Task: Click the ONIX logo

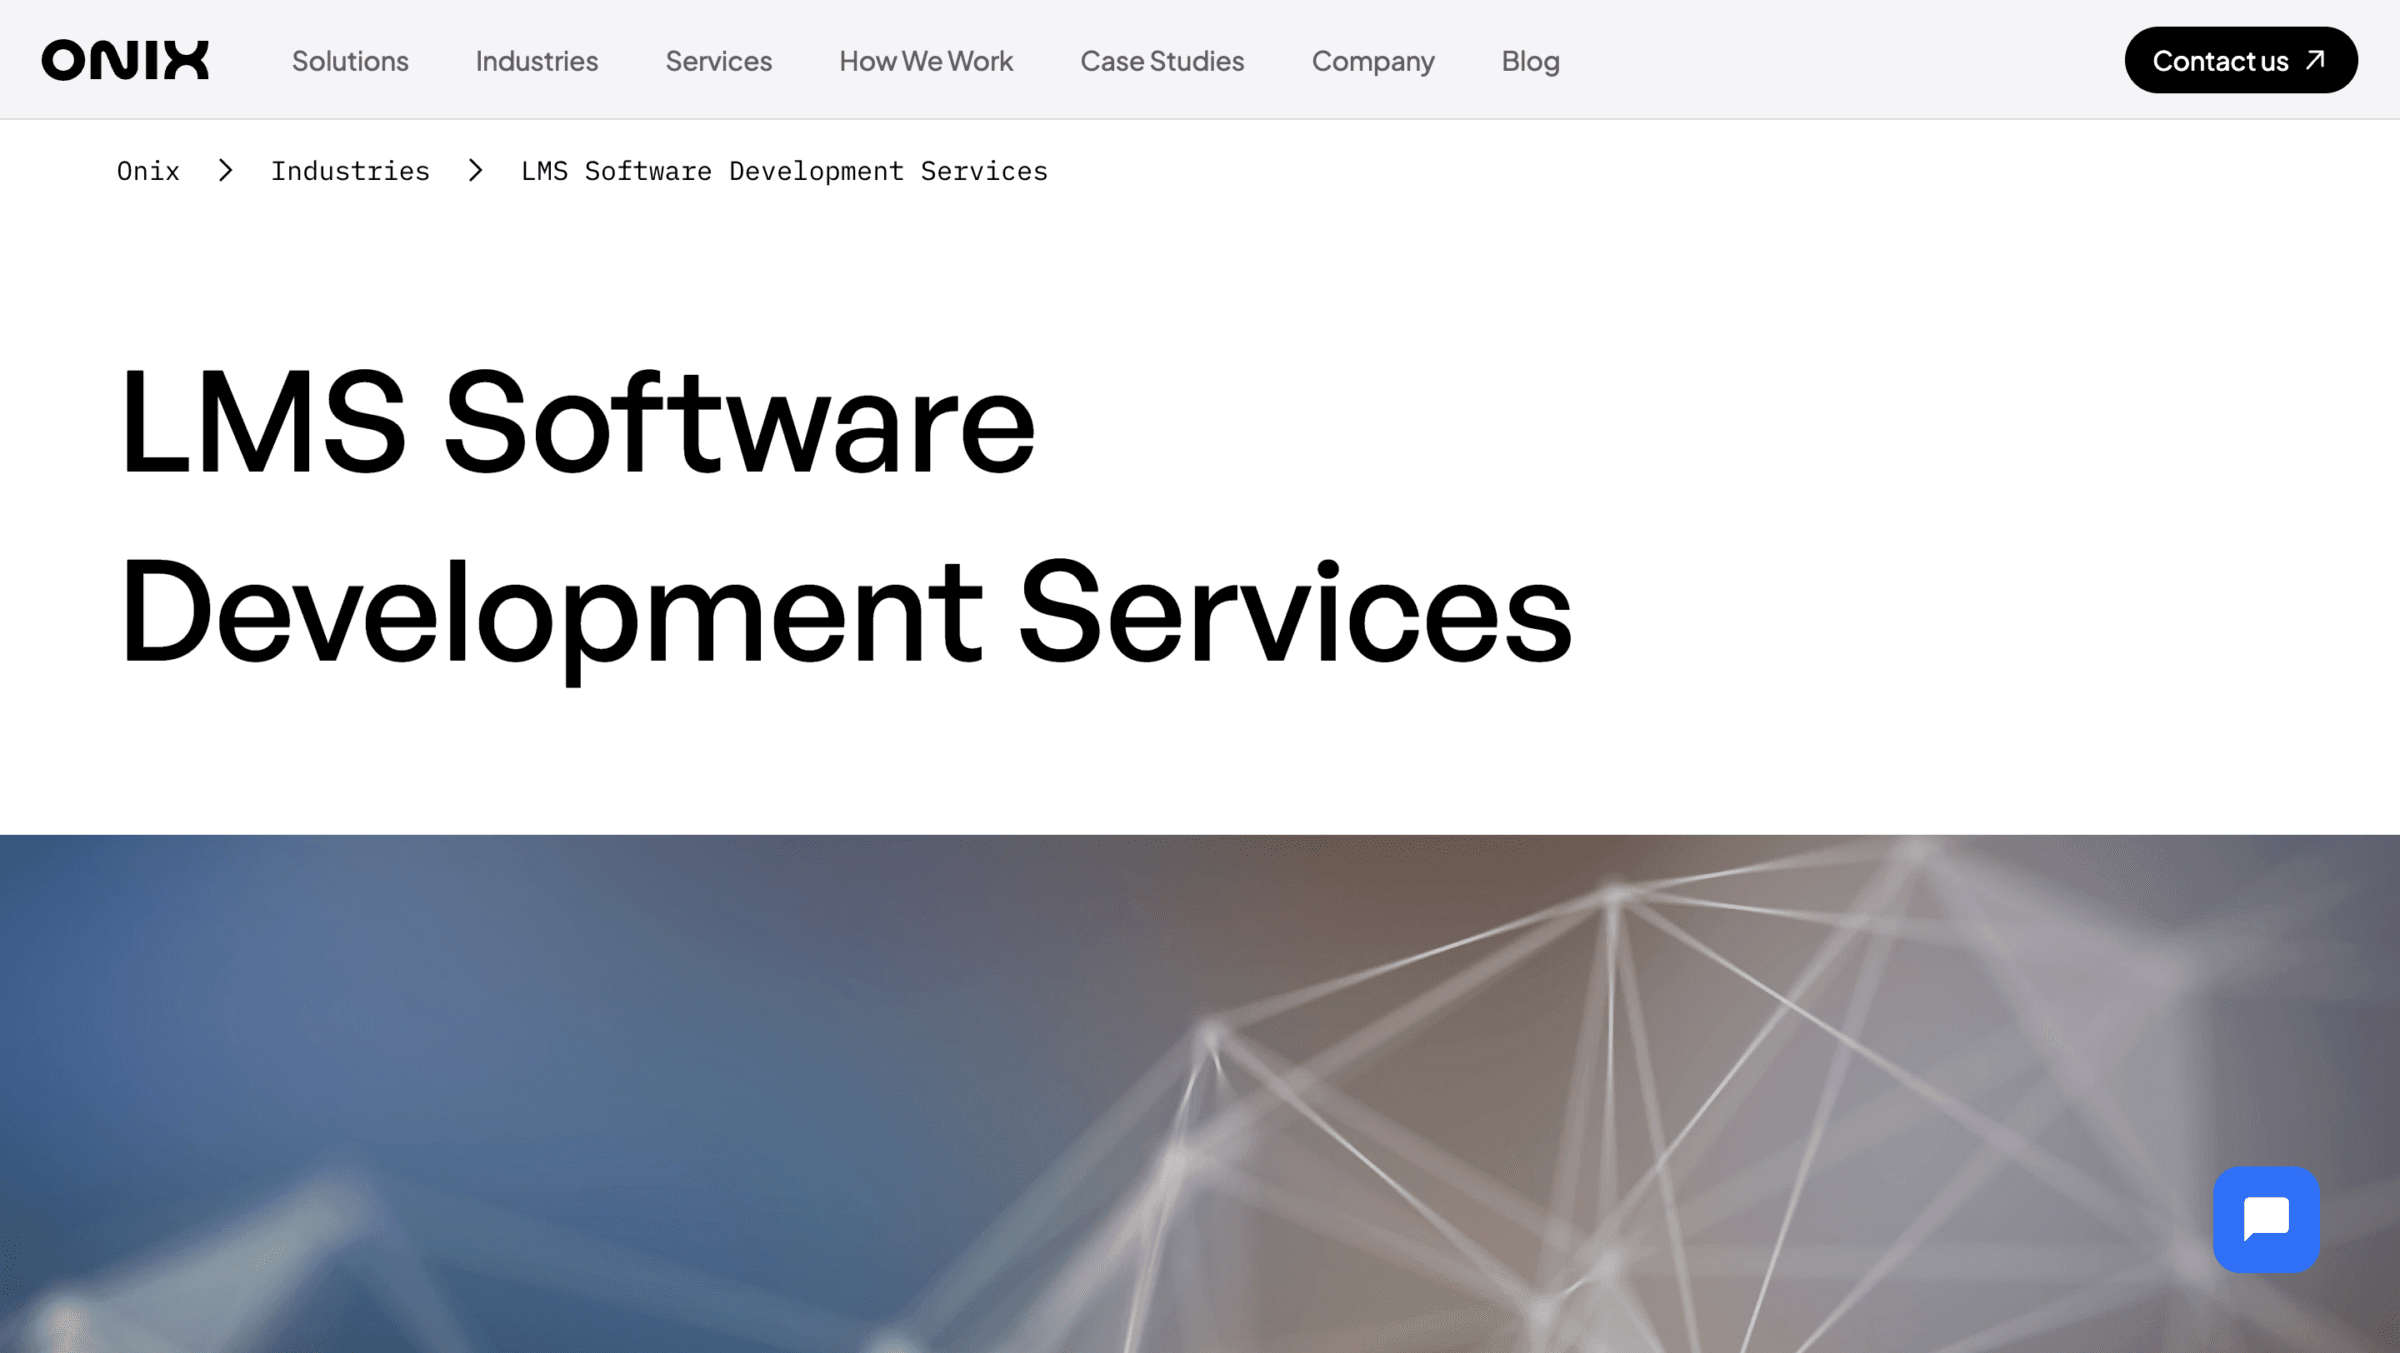Action: click(125, 60)
